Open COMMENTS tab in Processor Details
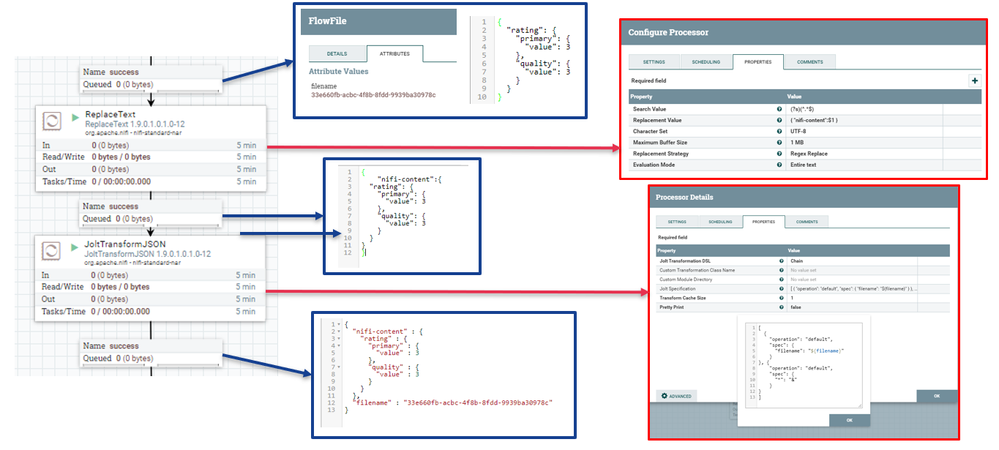 805,222
